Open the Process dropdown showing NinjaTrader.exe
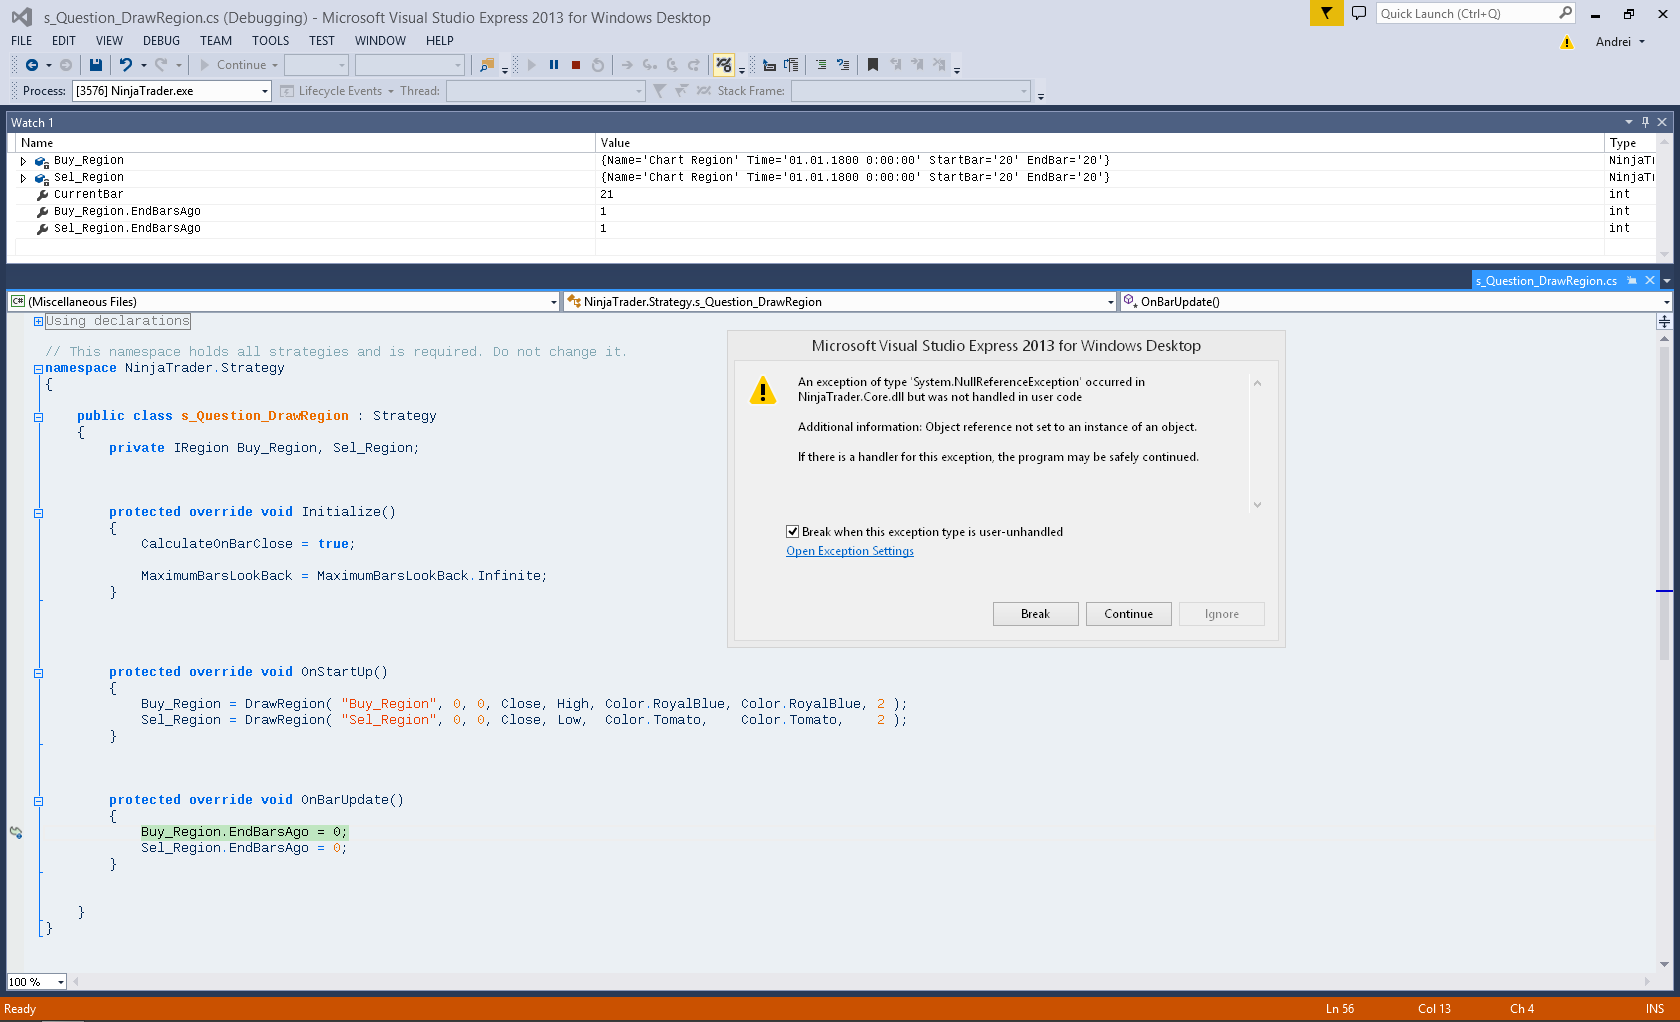The width and height of the screenshot is (1680, 1022). (x=171, y=91)
